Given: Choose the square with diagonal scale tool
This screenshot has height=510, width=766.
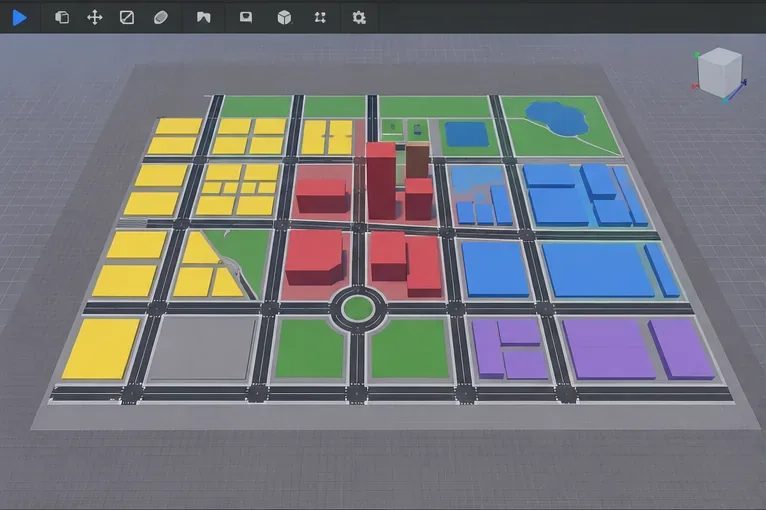Looking at the screenshot, I should (x=127, y=18).
